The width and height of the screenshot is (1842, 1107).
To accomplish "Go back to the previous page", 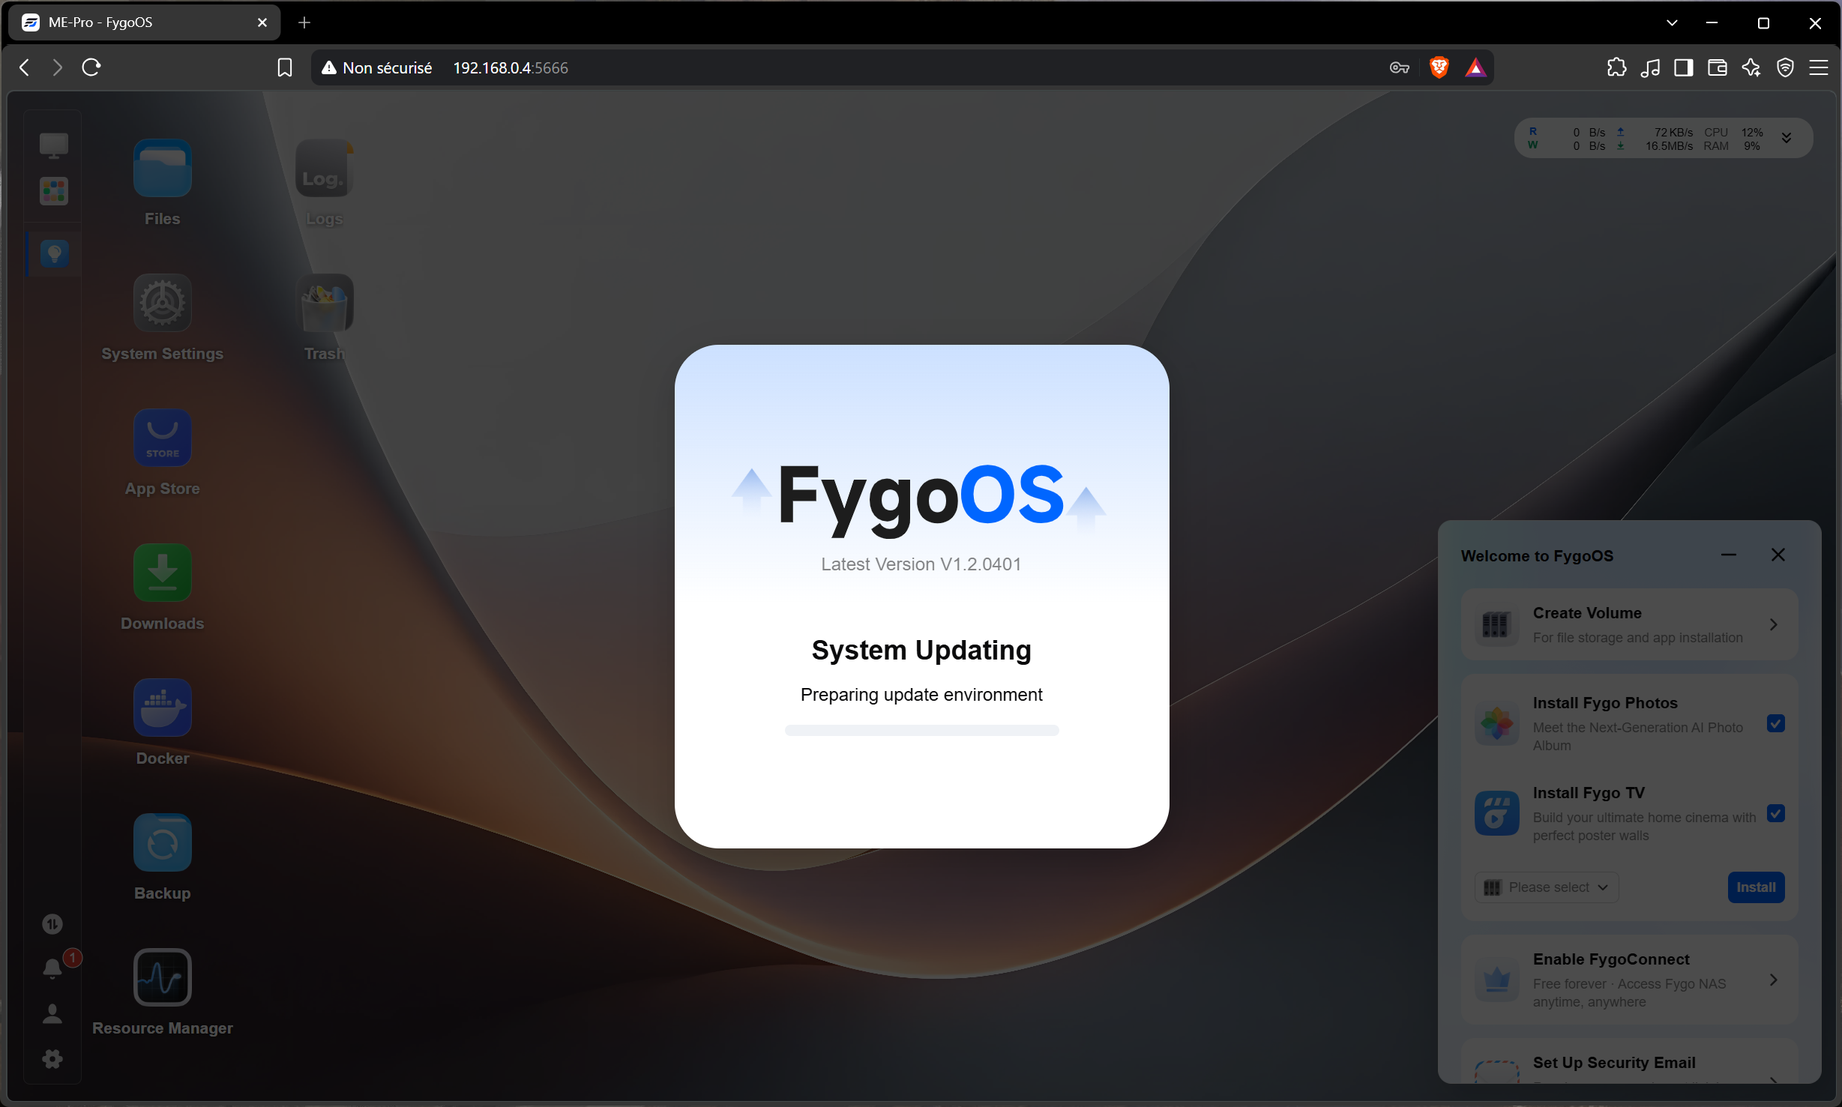I will click(x=25, y=68).
